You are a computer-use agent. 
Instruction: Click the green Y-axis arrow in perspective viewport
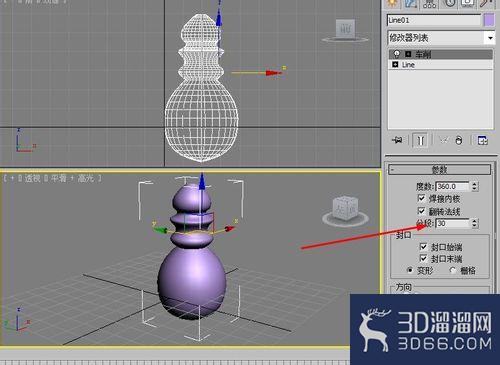[161, 230]
